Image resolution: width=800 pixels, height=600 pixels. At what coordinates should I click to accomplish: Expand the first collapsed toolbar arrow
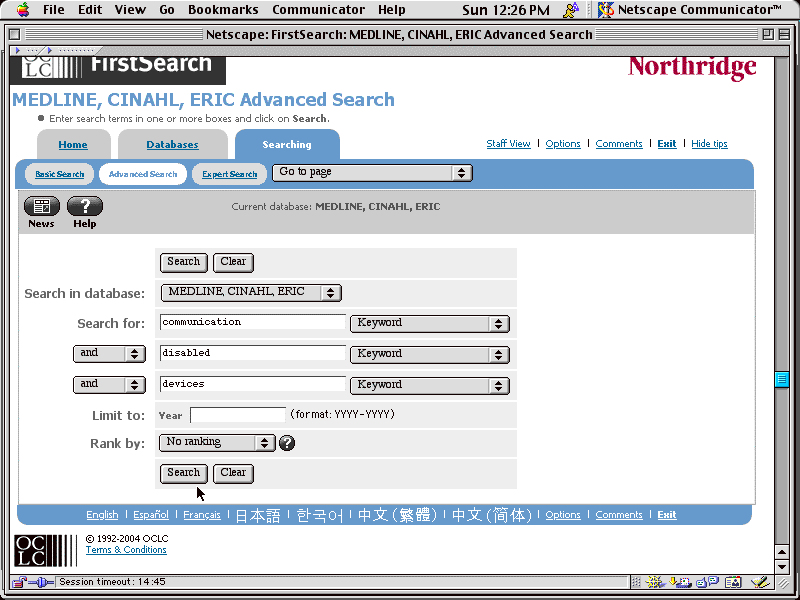pos(18,51)
